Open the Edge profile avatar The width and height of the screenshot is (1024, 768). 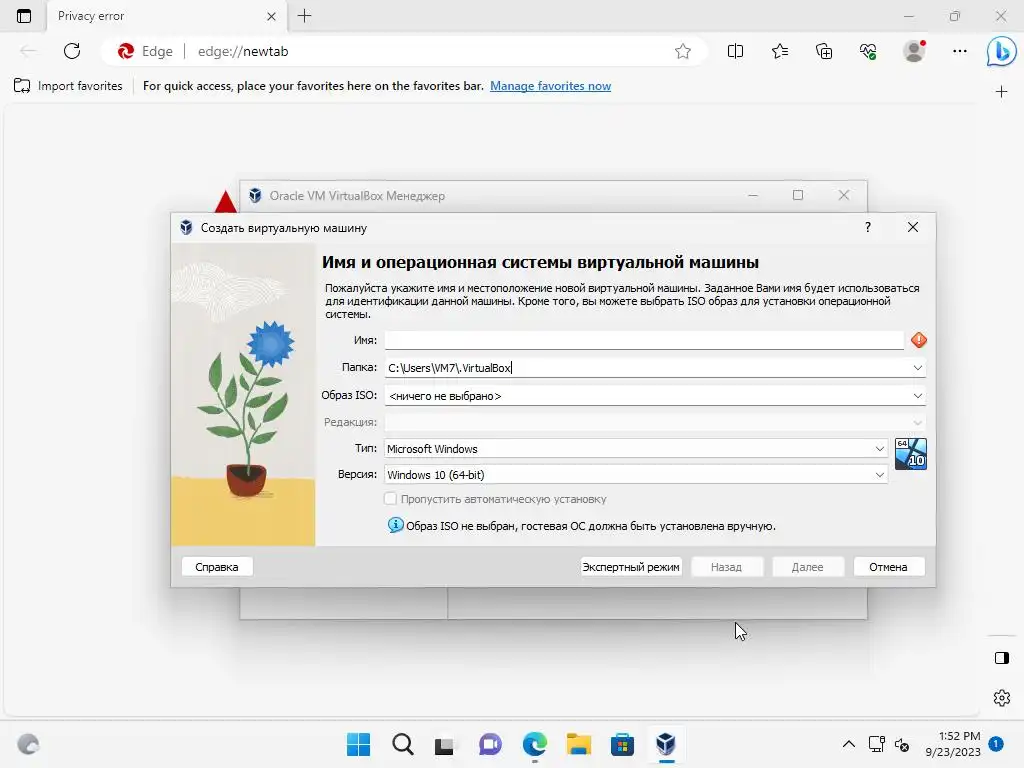[x=914, y=51]
